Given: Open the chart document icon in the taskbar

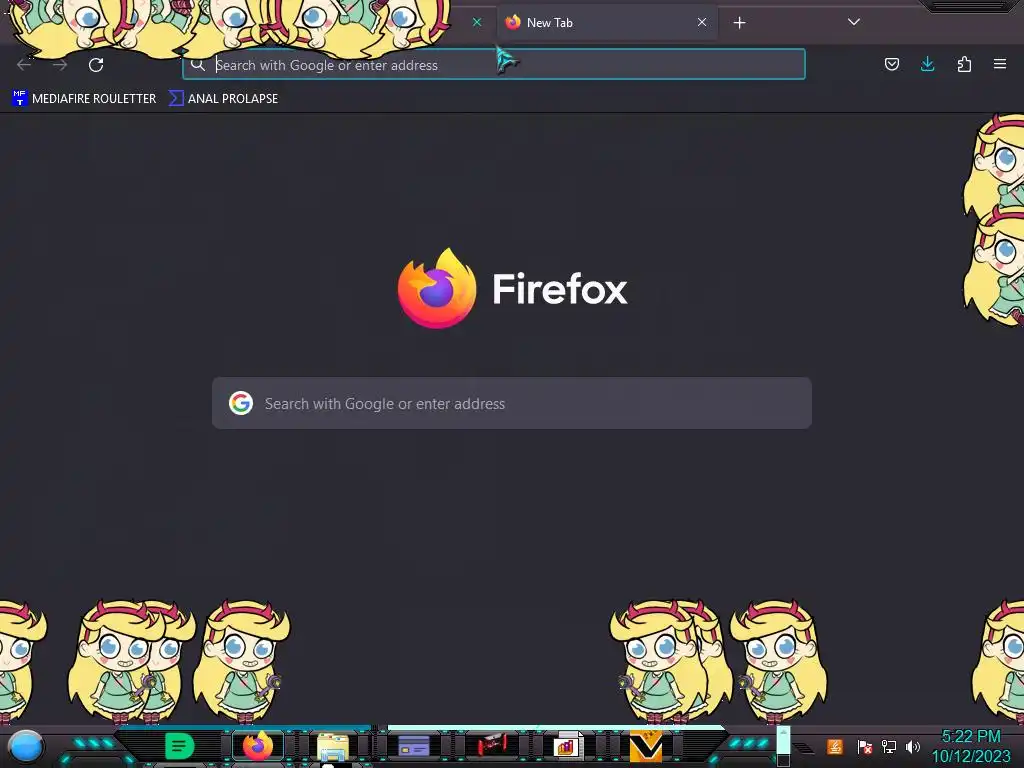Looking at the screenshot, I should pyautogui.click(x=568, y=746).
